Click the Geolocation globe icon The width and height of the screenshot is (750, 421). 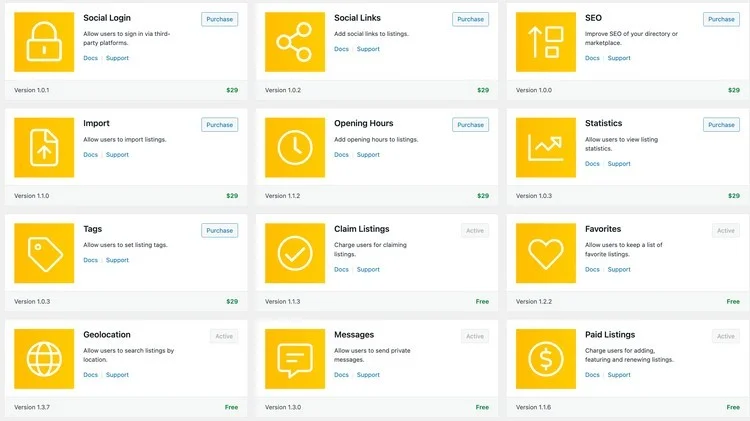[44, 358]
